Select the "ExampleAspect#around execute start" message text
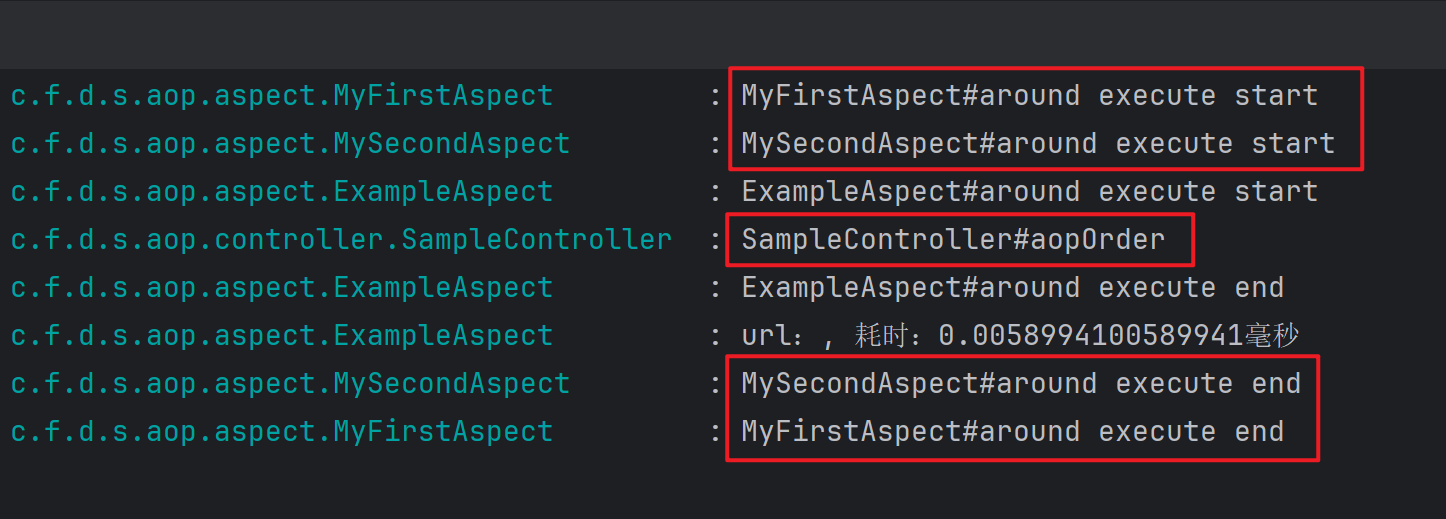 click(x=1029, y=192)
